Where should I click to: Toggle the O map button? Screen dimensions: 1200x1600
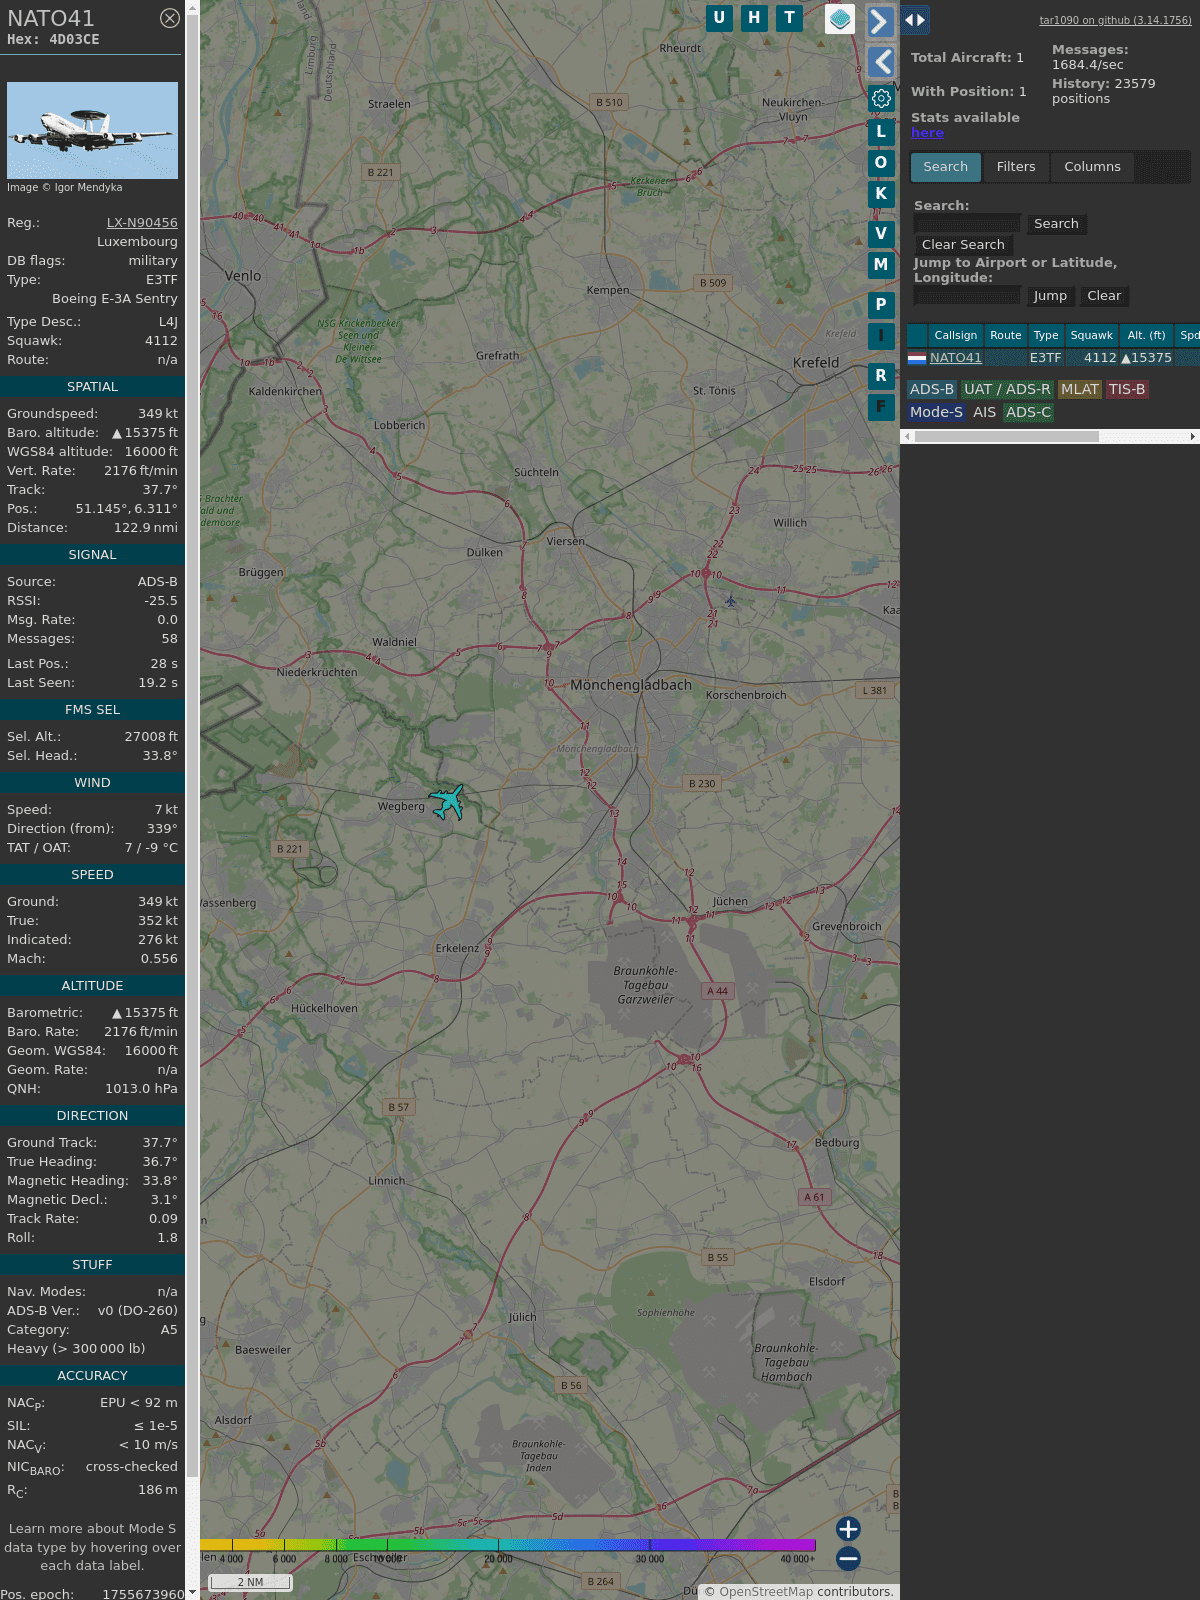[881, 163]
